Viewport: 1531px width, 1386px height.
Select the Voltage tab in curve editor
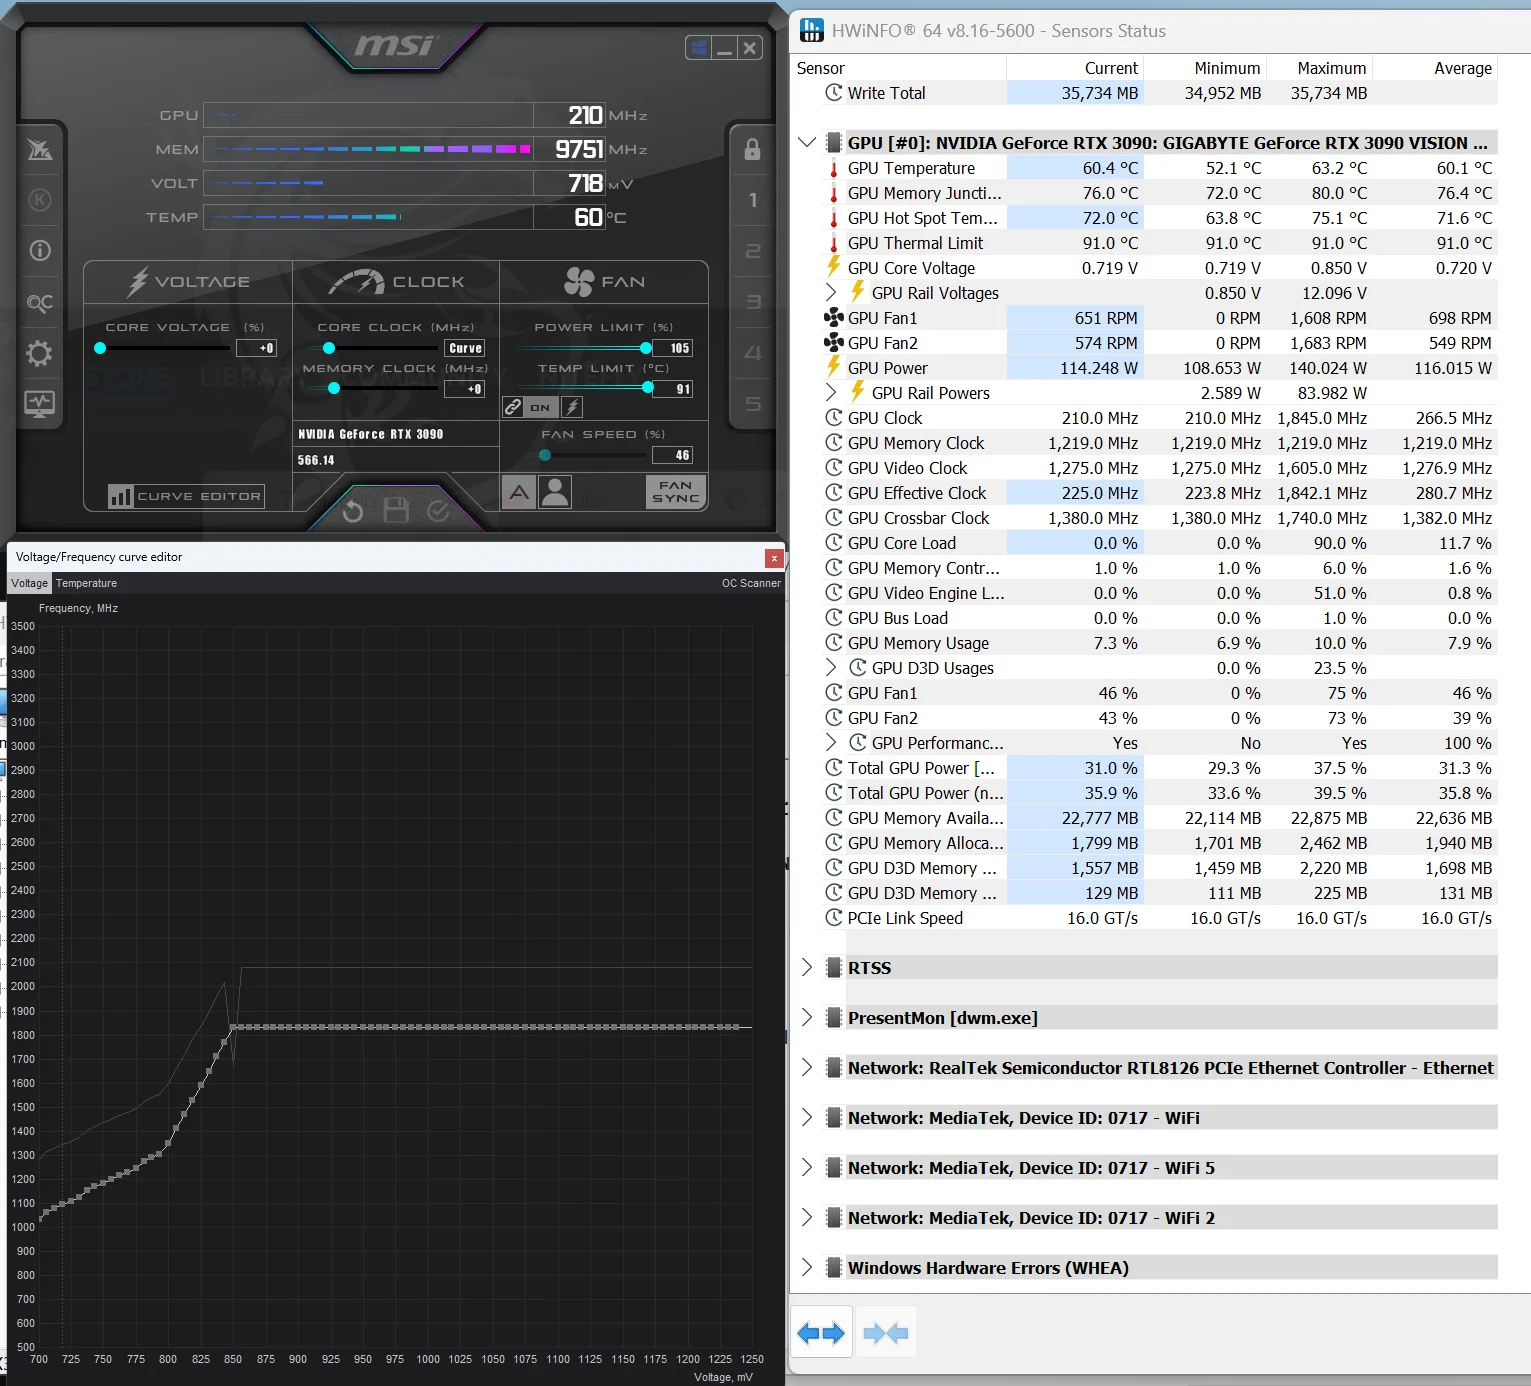pos(30,583)
